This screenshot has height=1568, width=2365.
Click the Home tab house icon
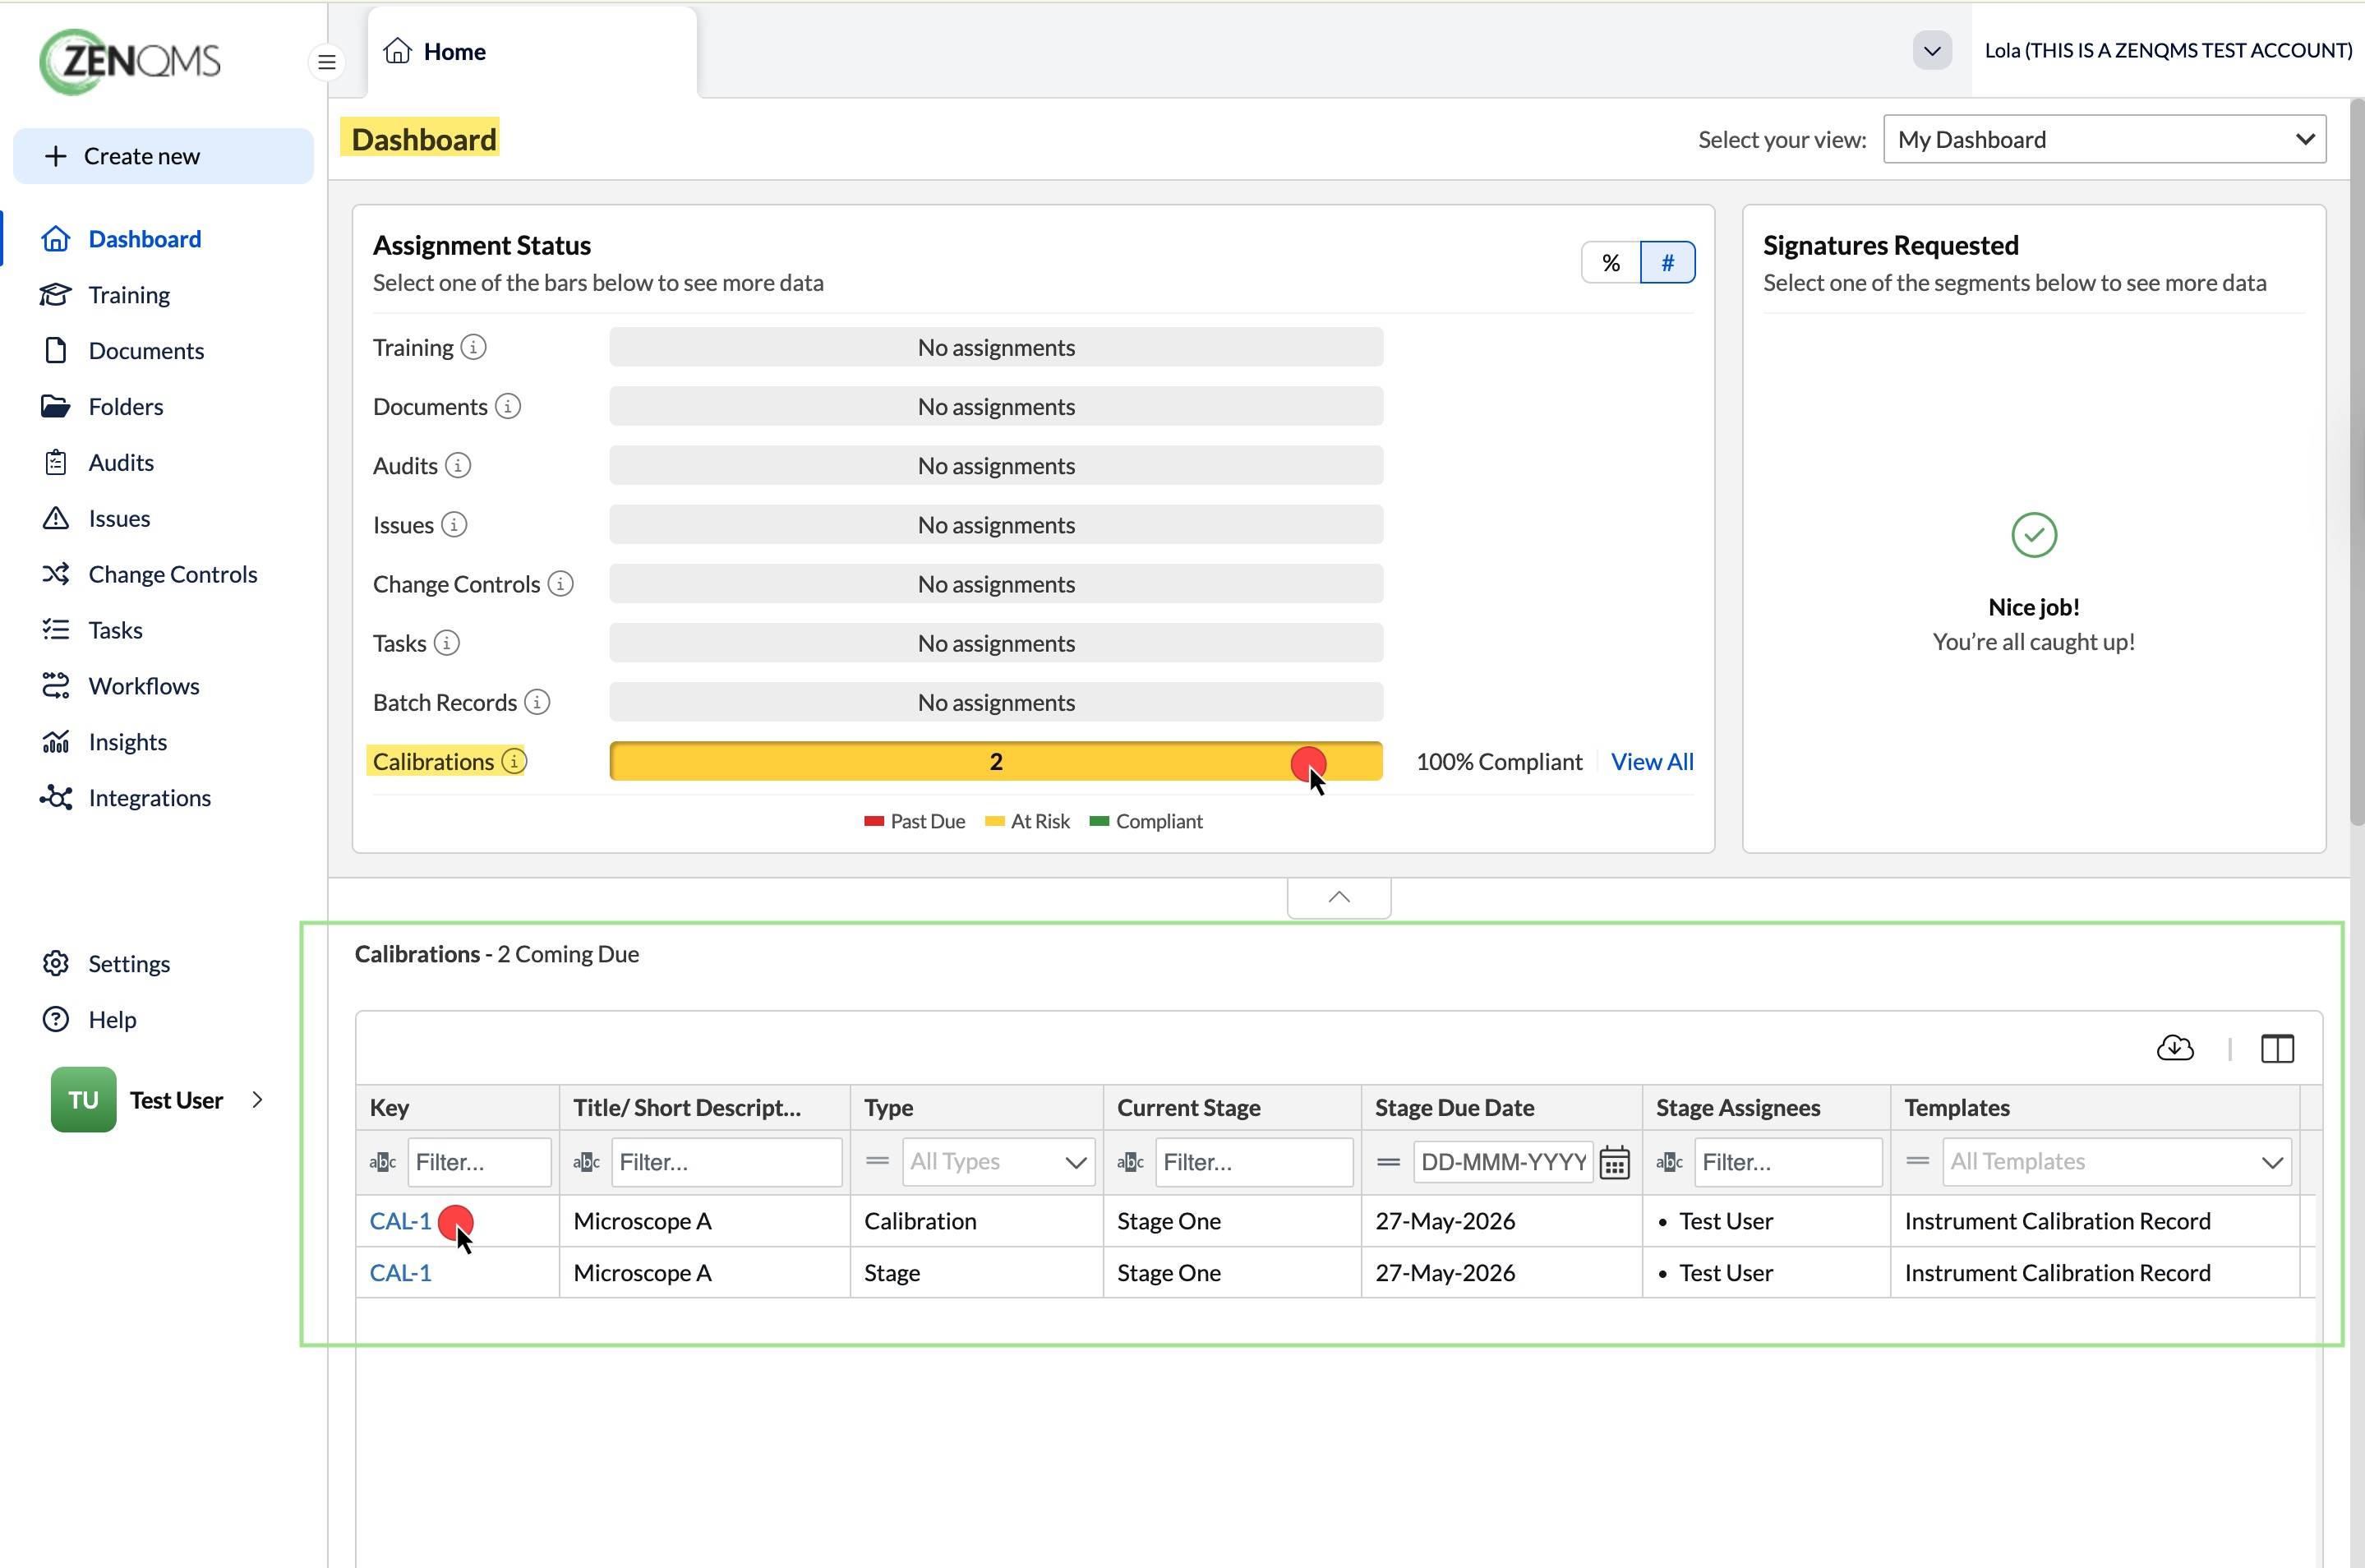[x=398, y=50]
